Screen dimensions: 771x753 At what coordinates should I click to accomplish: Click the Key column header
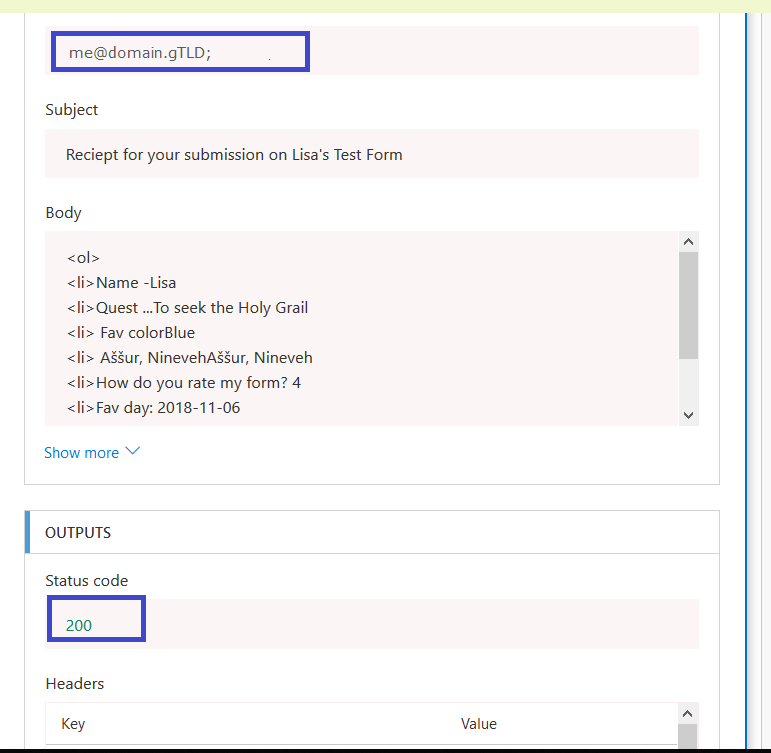point(73,723)
